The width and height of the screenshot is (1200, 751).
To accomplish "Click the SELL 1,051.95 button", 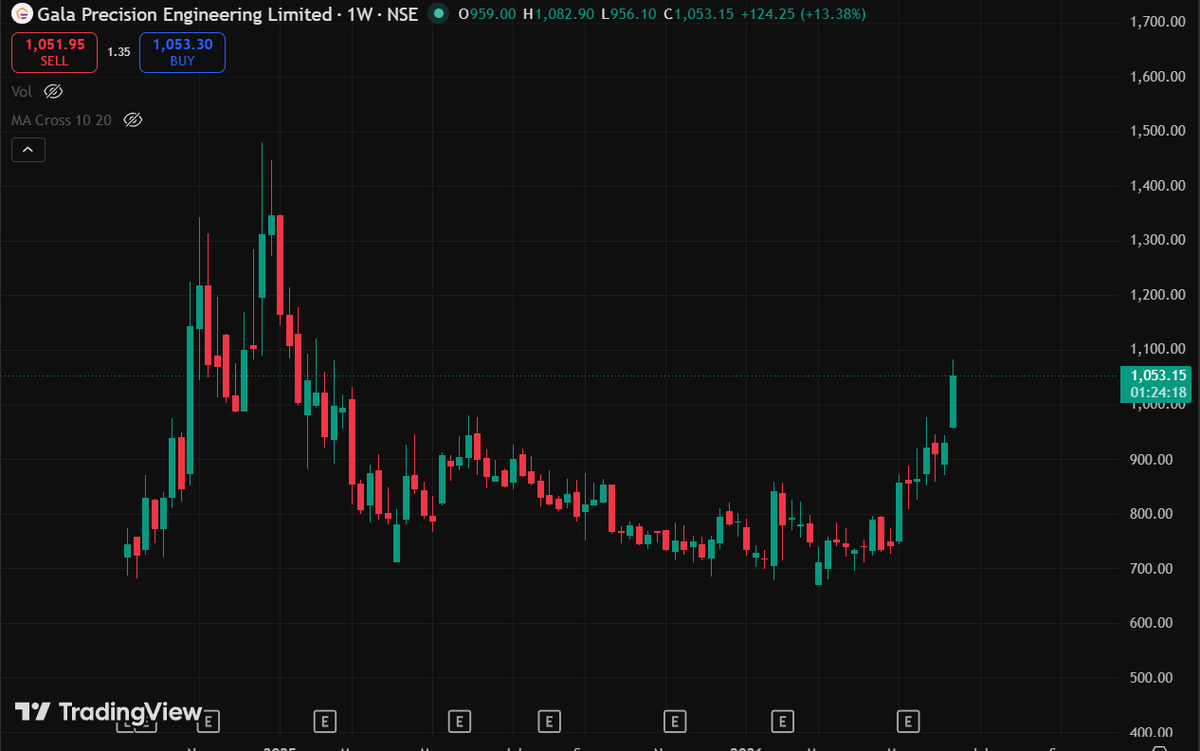I will point(54,52).
